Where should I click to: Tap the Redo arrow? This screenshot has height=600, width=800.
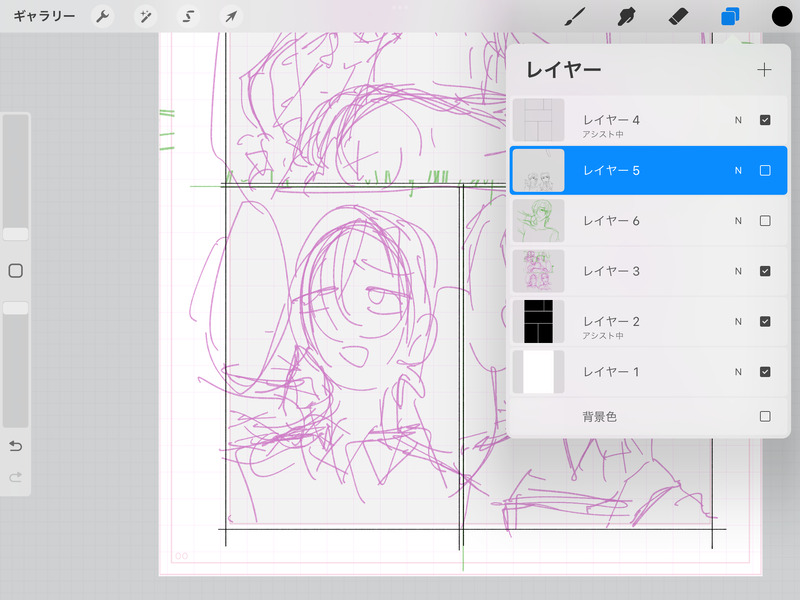(16, 478)
